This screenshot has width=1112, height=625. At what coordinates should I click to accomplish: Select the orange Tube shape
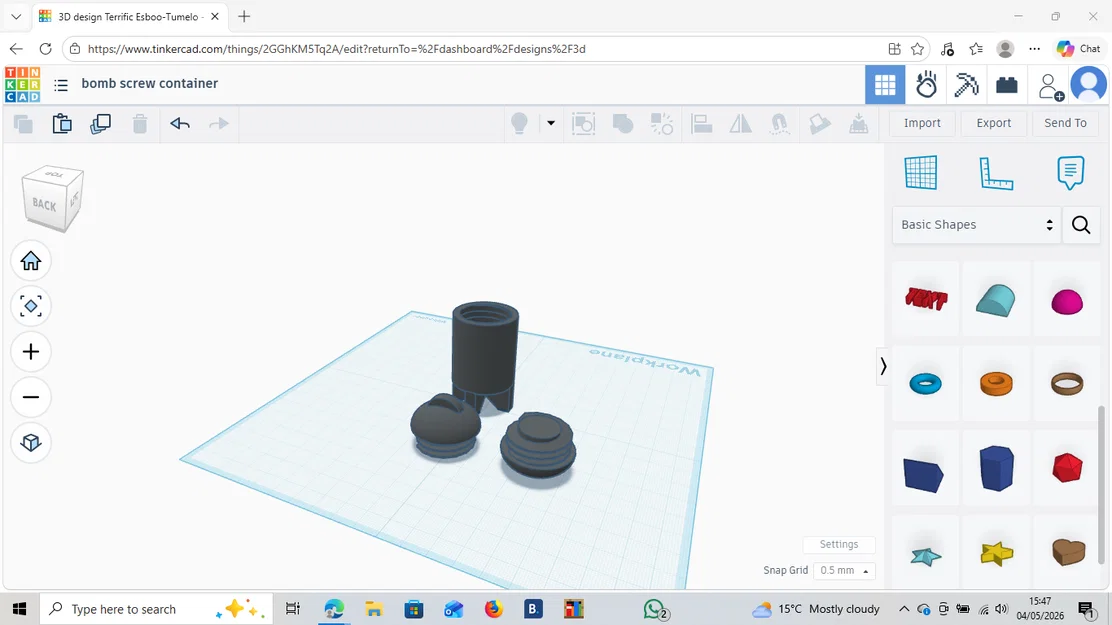tap(996, 384)
